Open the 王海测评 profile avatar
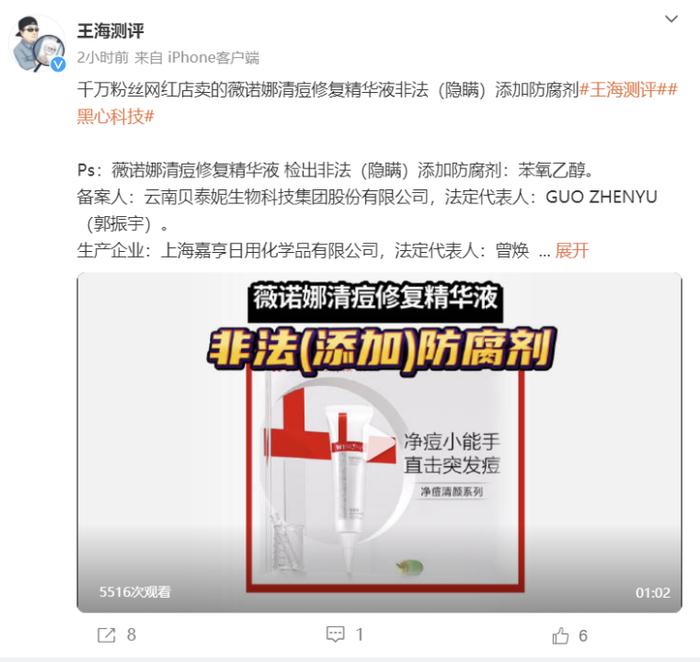 pos(37,44)
